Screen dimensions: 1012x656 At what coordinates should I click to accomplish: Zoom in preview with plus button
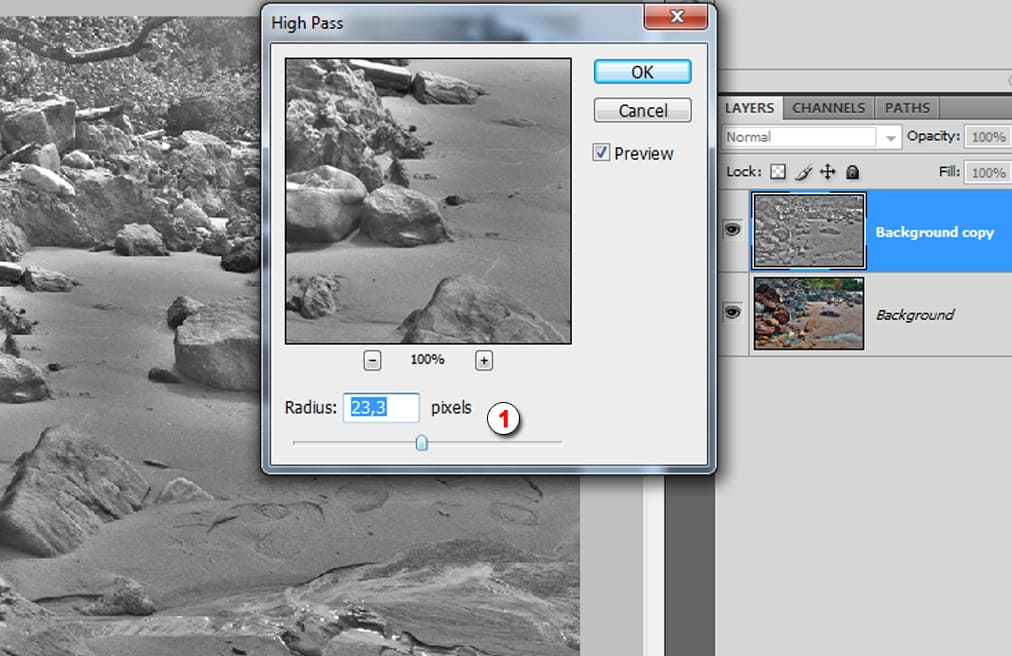[x=484, y=360]
